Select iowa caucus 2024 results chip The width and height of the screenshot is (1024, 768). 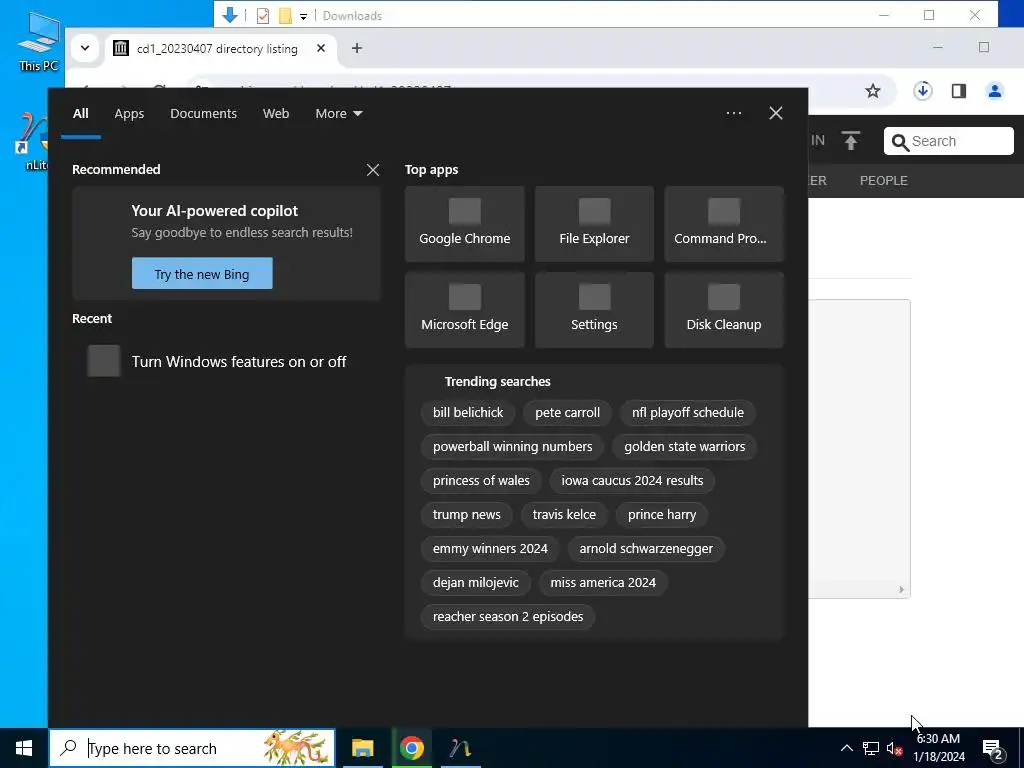[x=632, y=481]
